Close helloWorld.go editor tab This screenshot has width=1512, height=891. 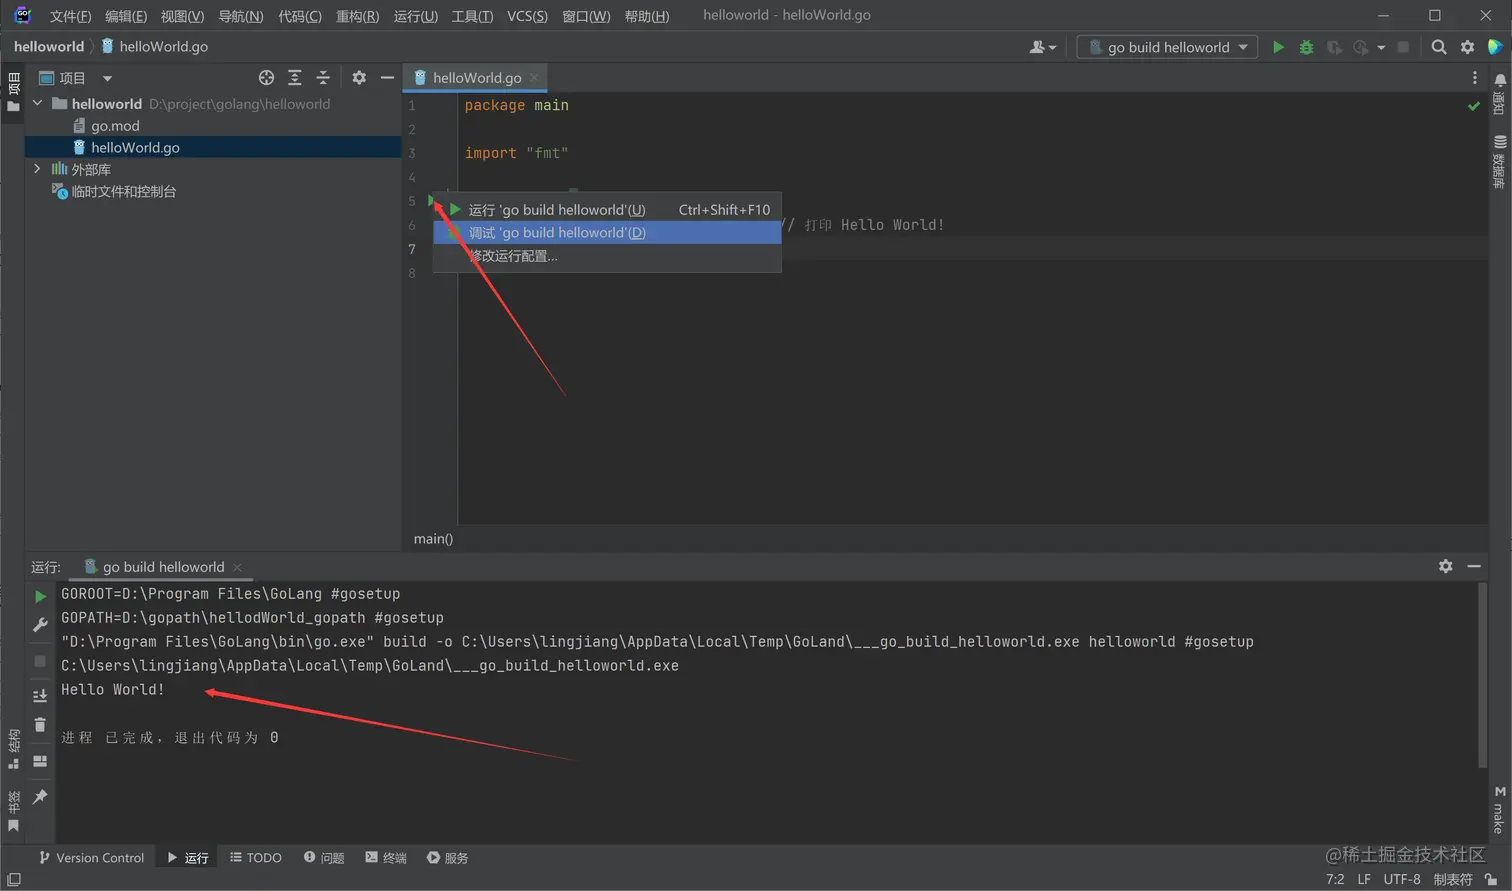[x=534, y=78]
